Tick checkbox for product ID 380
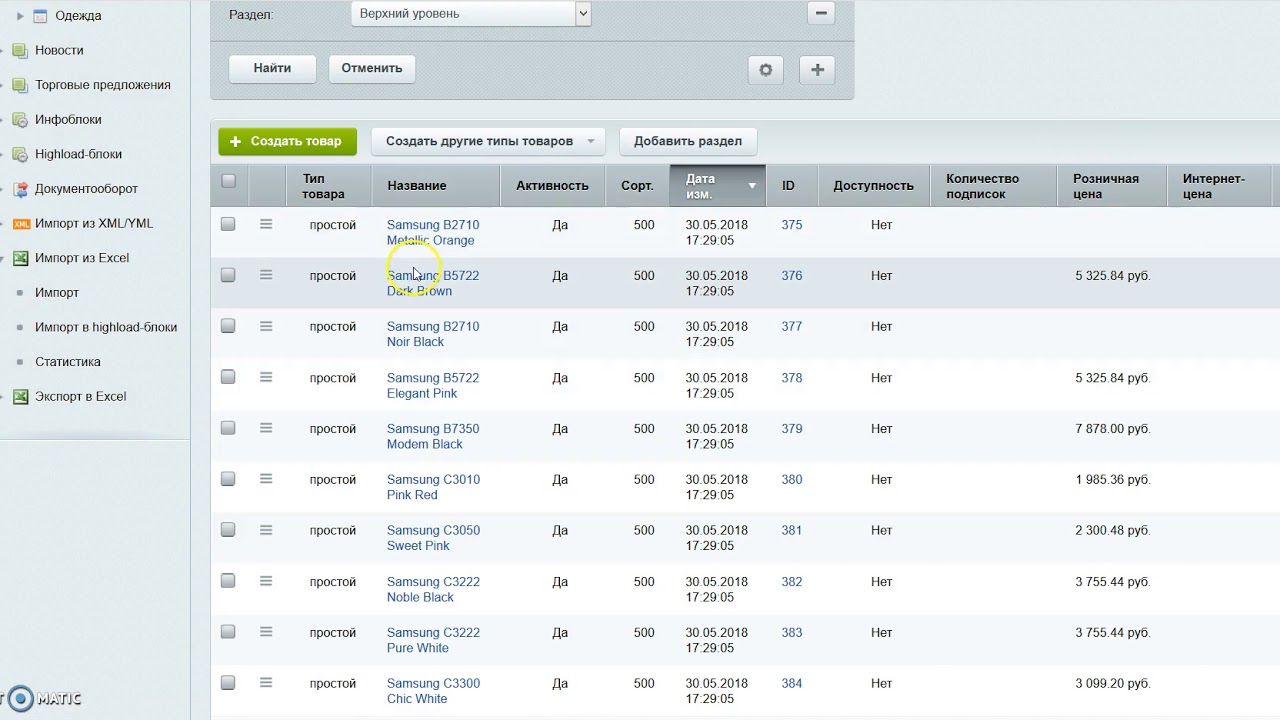This screenshot has width=1280, height=720. (x=228, y=479)
